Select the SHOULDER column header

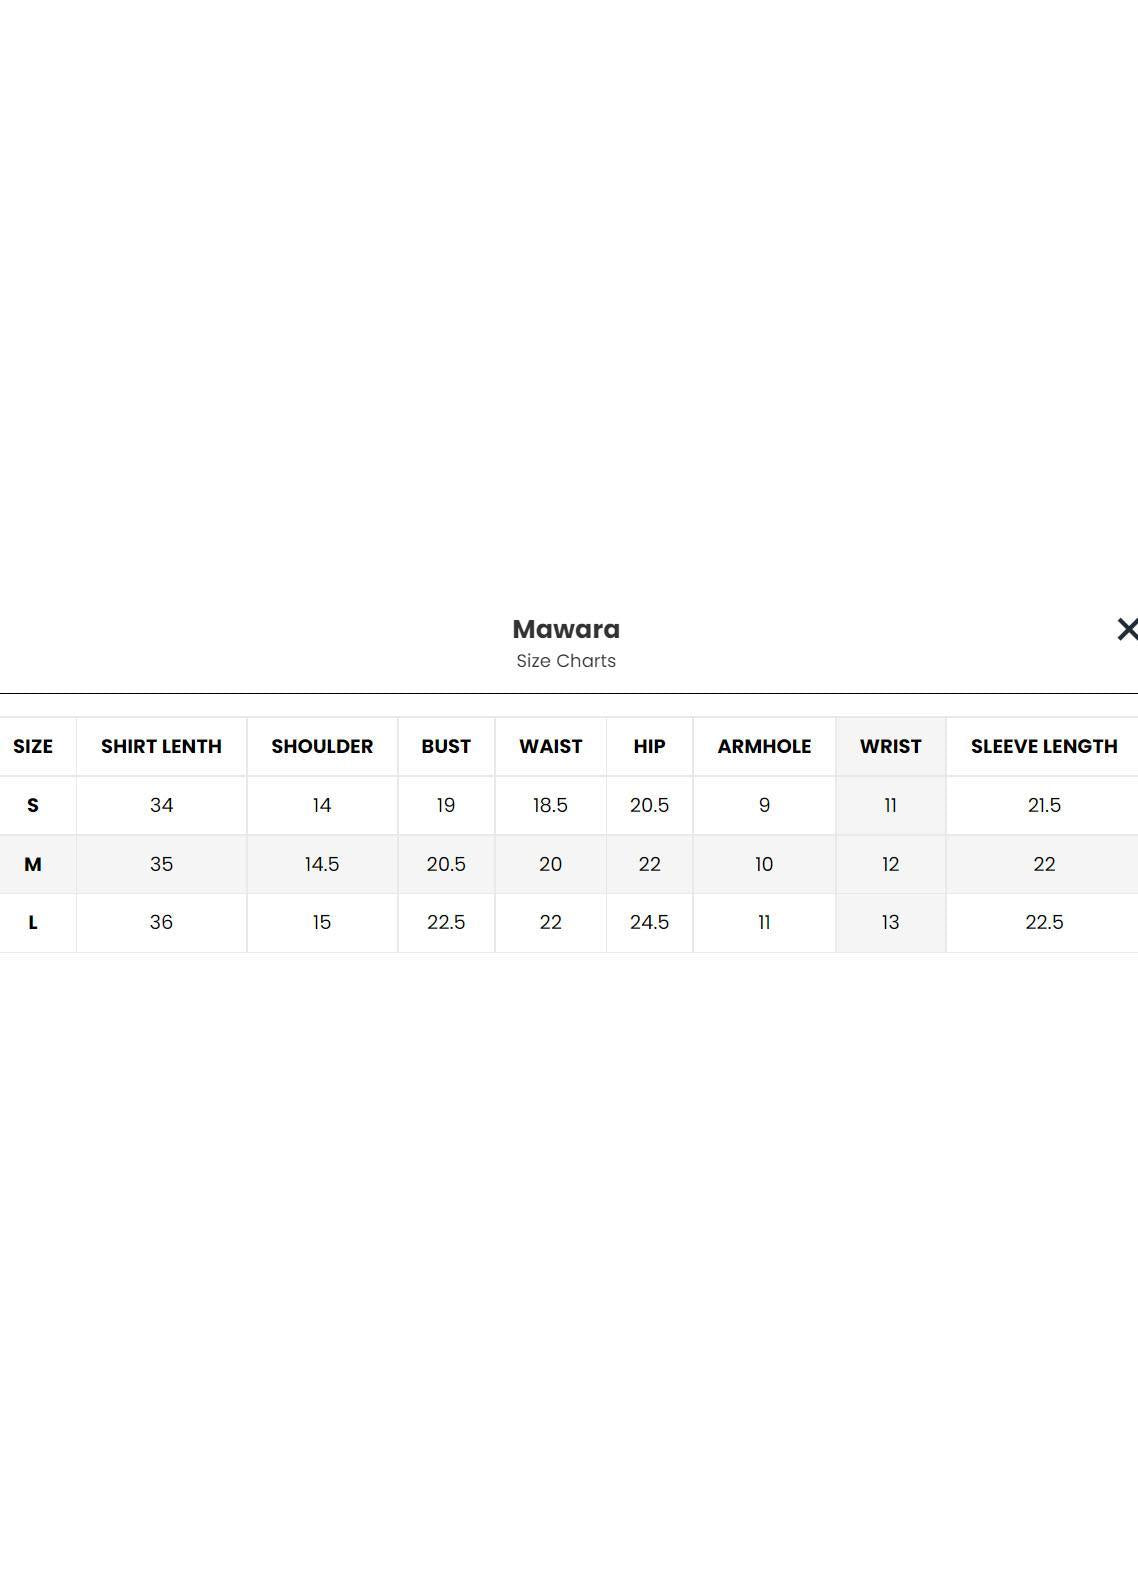(322, 746)
